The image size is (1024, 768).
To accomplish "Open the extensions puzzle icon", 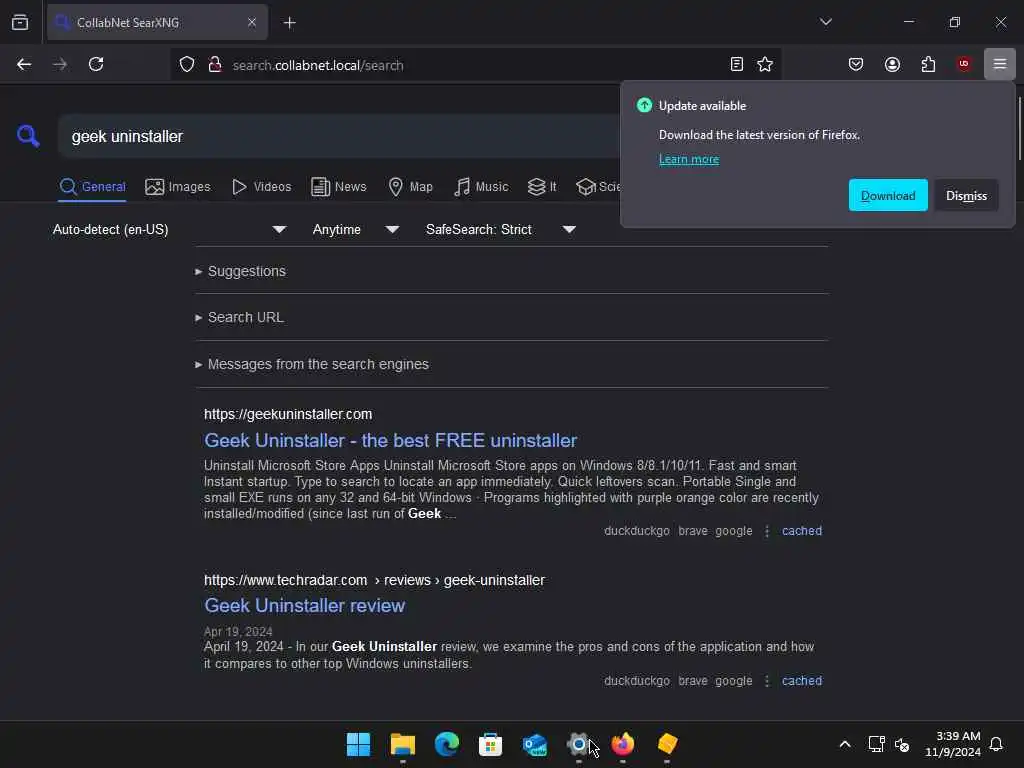I will 928,64.
